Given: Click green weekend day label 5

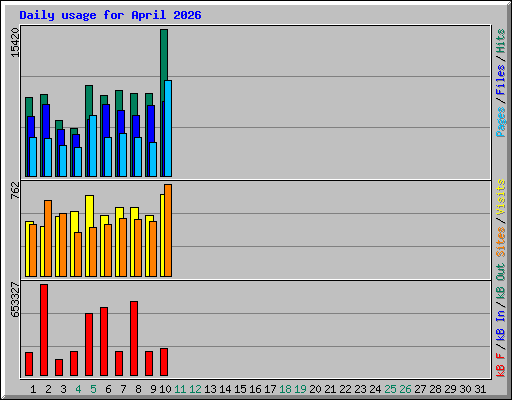Looking at the screenshot, I should coord(93,389).
